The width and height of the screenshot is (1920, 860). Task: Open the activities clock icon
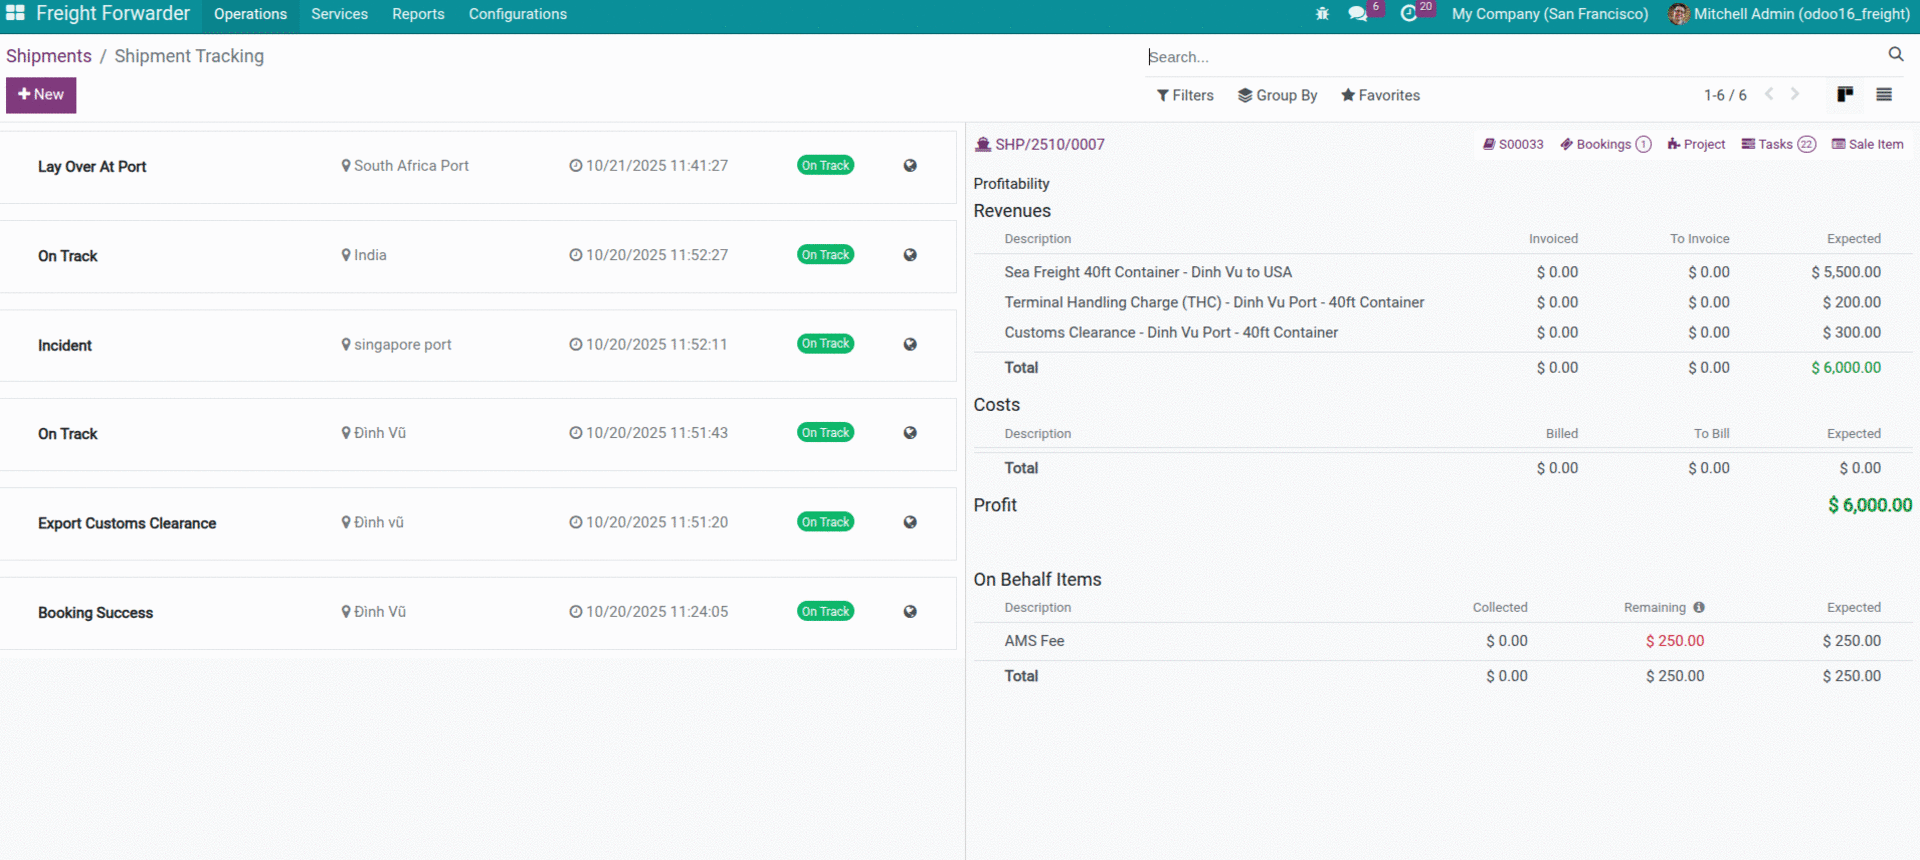pyautogui.click(x=1409, y=14)
